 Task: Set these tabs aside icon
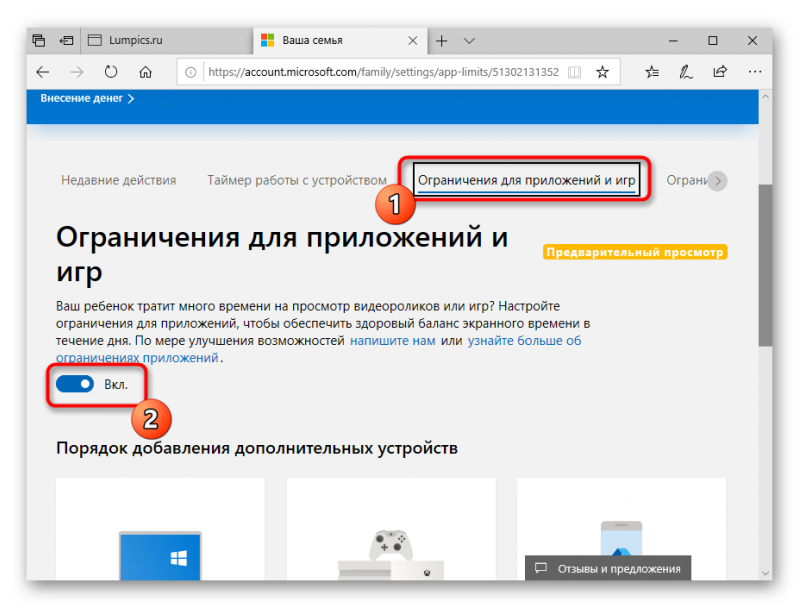66,40
